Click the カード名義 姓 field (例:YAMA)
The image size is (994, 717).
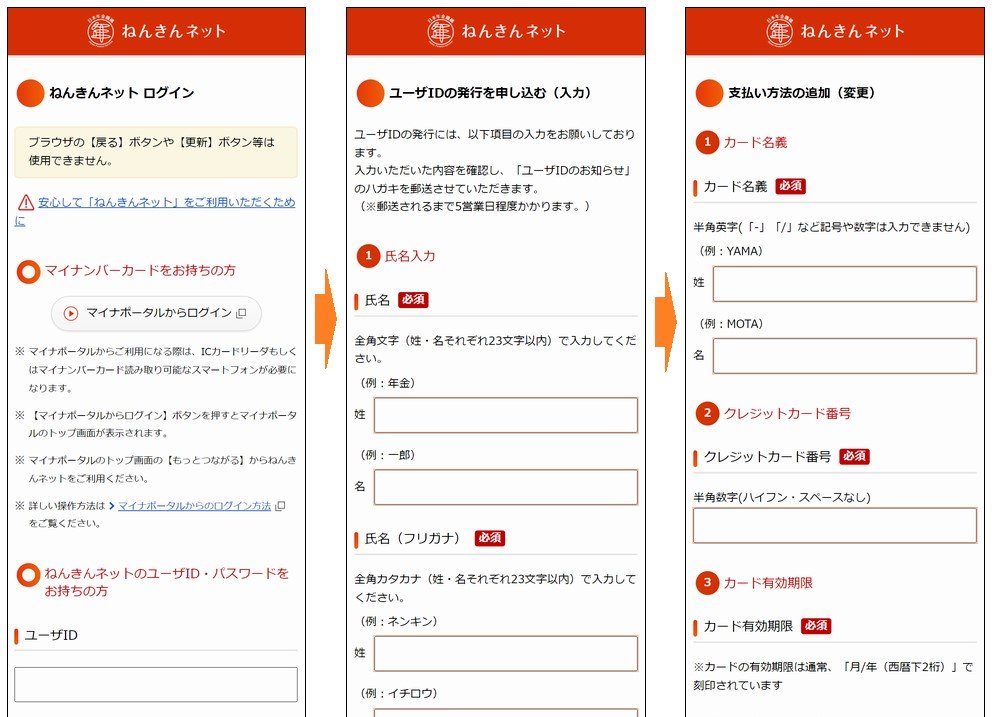point(844,284)
